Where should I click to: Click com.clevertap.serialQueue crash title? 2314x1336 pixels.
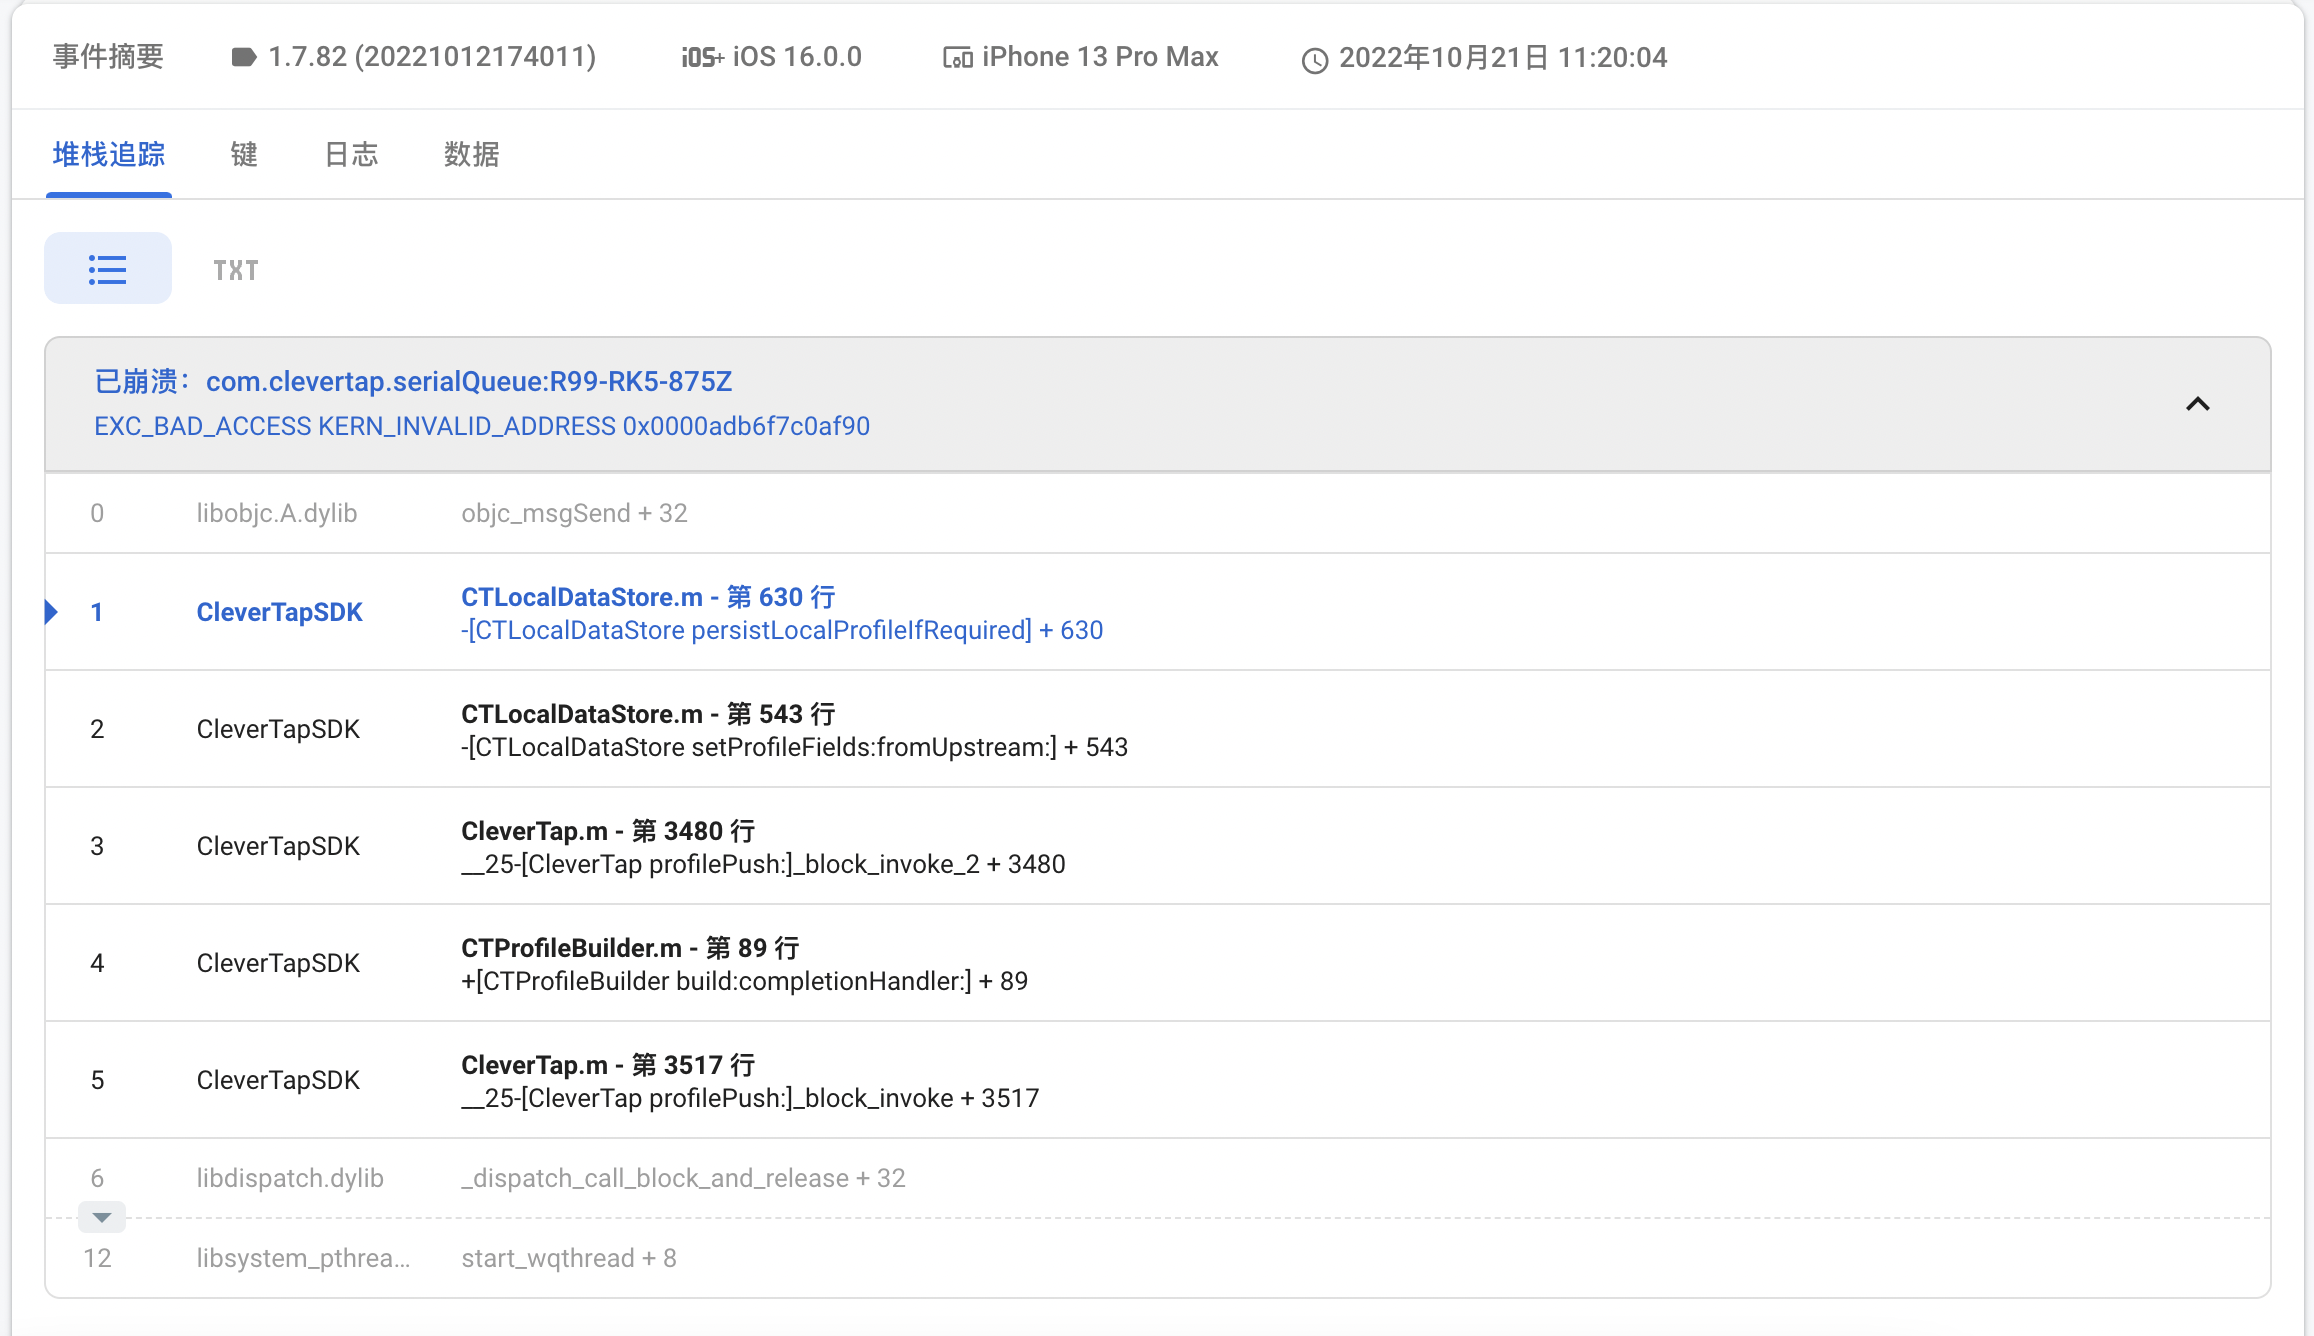(468, 381)
